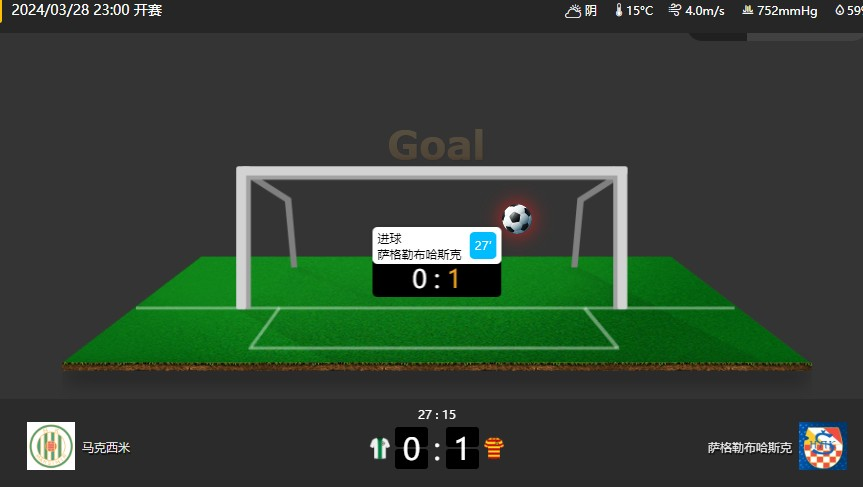Click the green-white home jersey icon

(x=380, y=448)
